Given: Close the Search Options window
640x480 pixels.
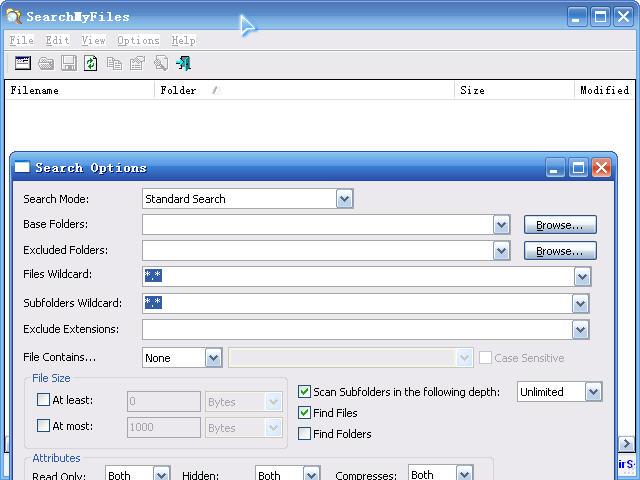Looking at the screenshot, I should [x=601, y=167].
